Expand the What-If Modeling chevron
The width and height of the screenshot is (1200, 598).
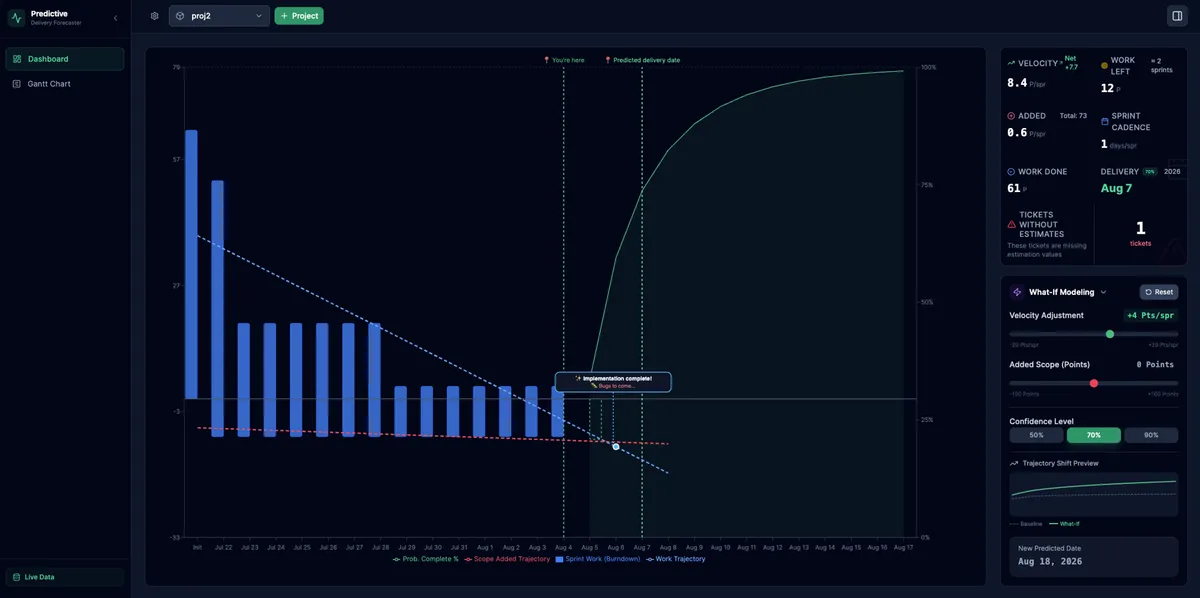point(1104,292)
